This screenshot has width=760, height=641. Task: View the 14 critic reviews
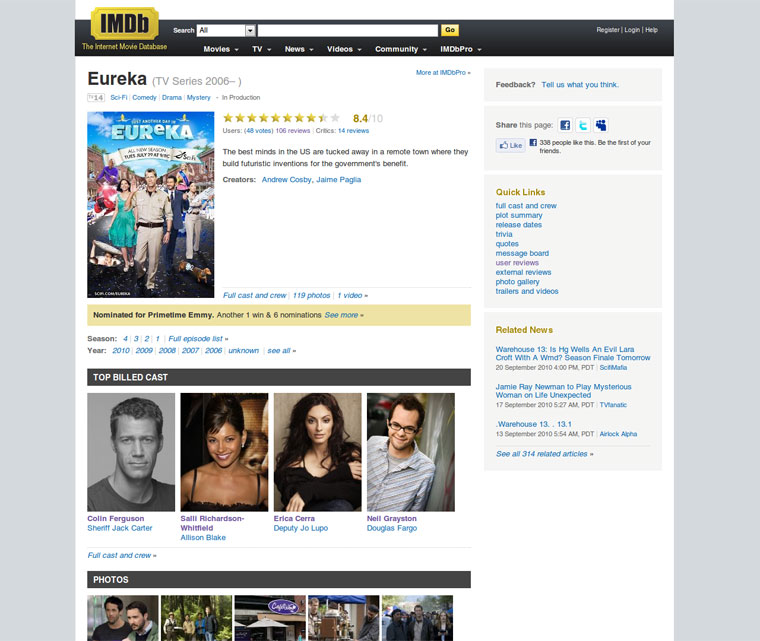(x=353, y=130)
